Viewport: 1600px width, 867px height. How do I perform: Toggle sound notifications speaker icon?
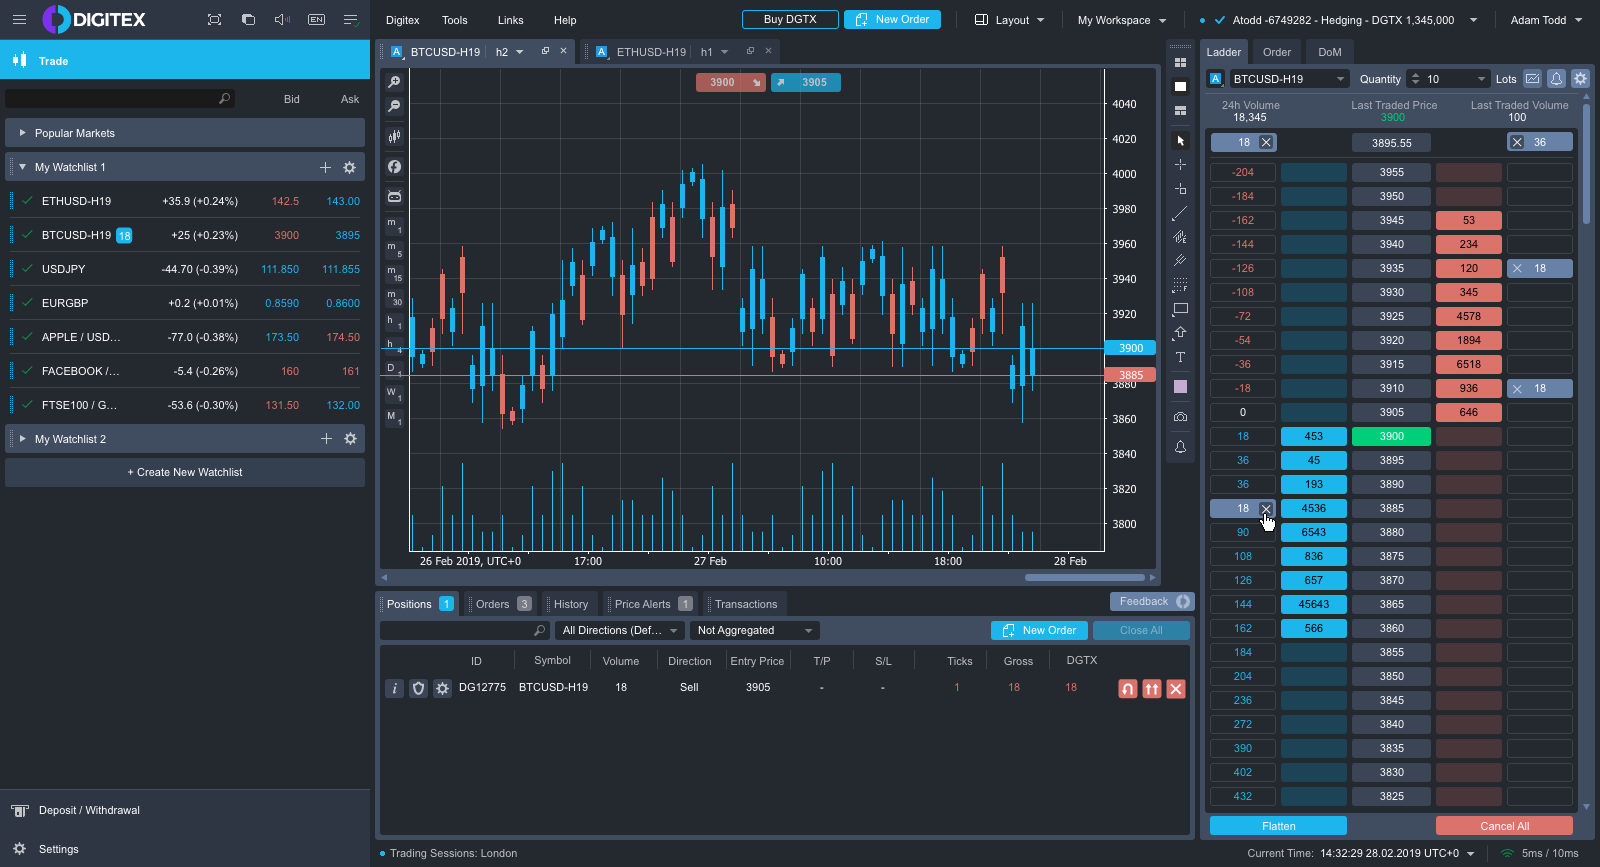point(282,19)
